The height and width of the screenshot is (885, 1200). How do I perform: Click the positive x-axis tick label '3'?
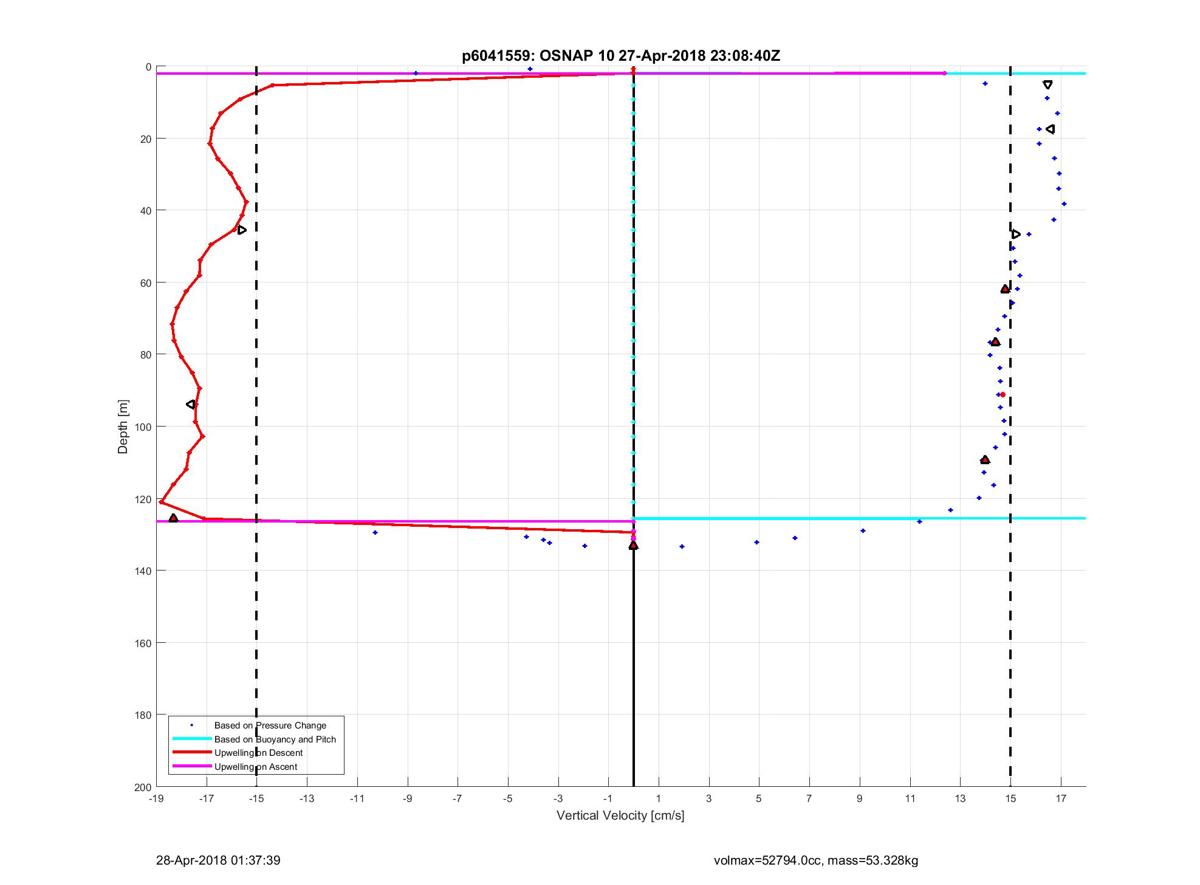pos(708,798)
